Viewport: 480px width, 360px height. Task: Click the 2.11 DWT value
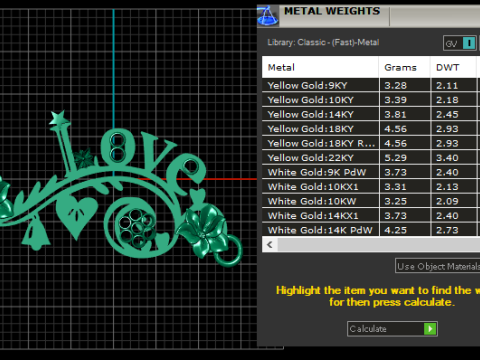(x=447, y=86)
